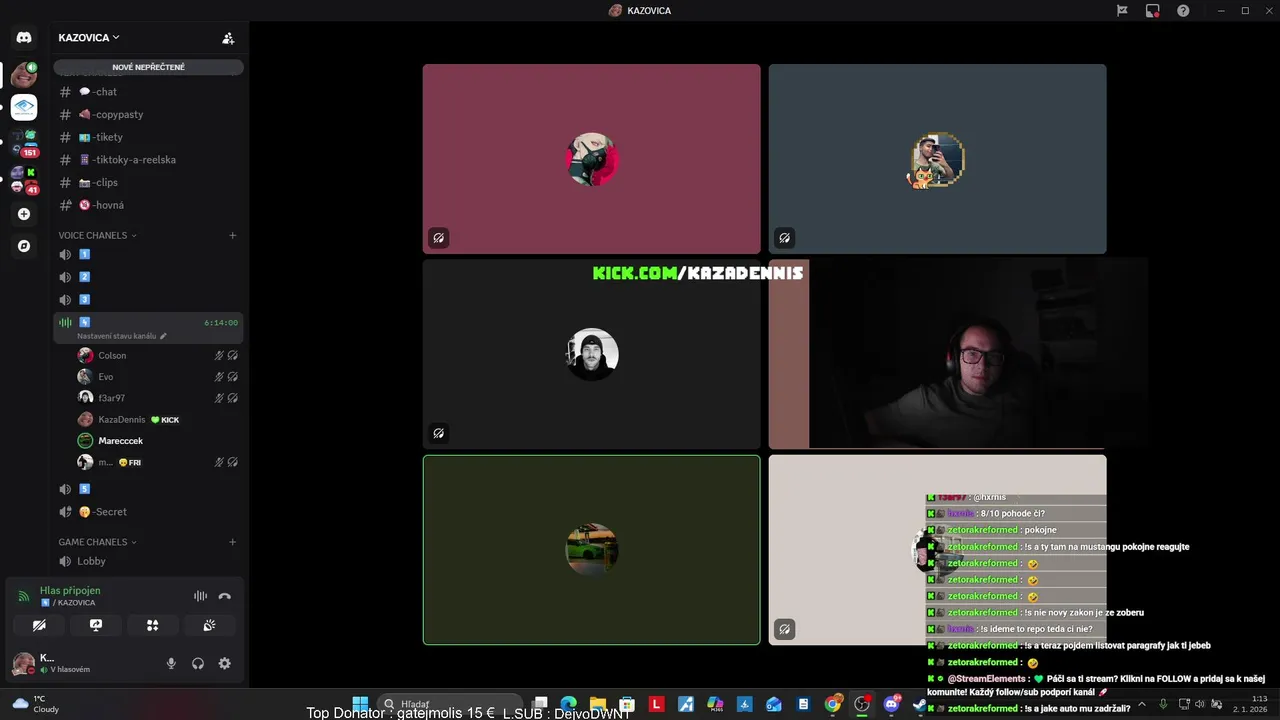Edit channel status pencil icon
The height and width of the screenshot is (720, 1280).
click(164, 336)
